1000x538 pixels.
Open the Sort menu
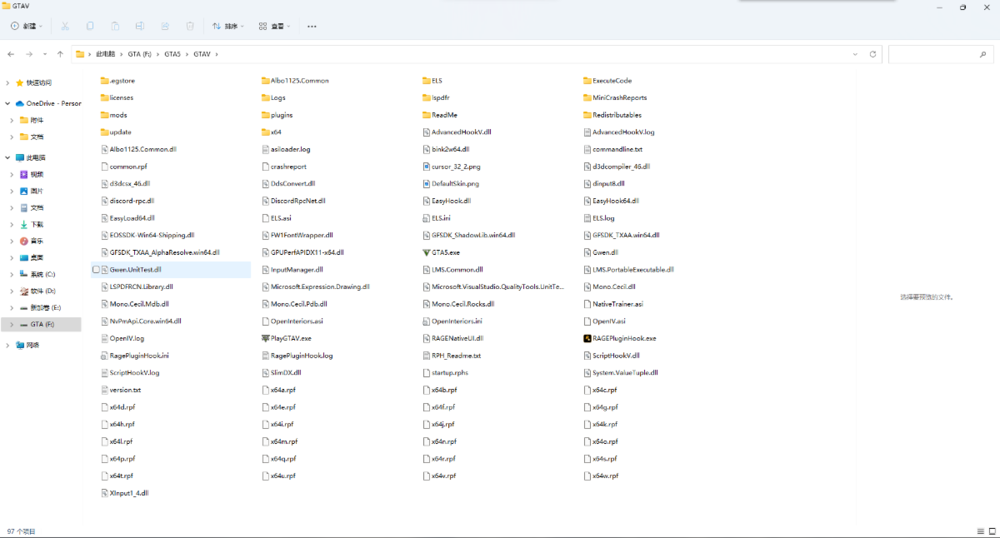click(x=228, y=26)
